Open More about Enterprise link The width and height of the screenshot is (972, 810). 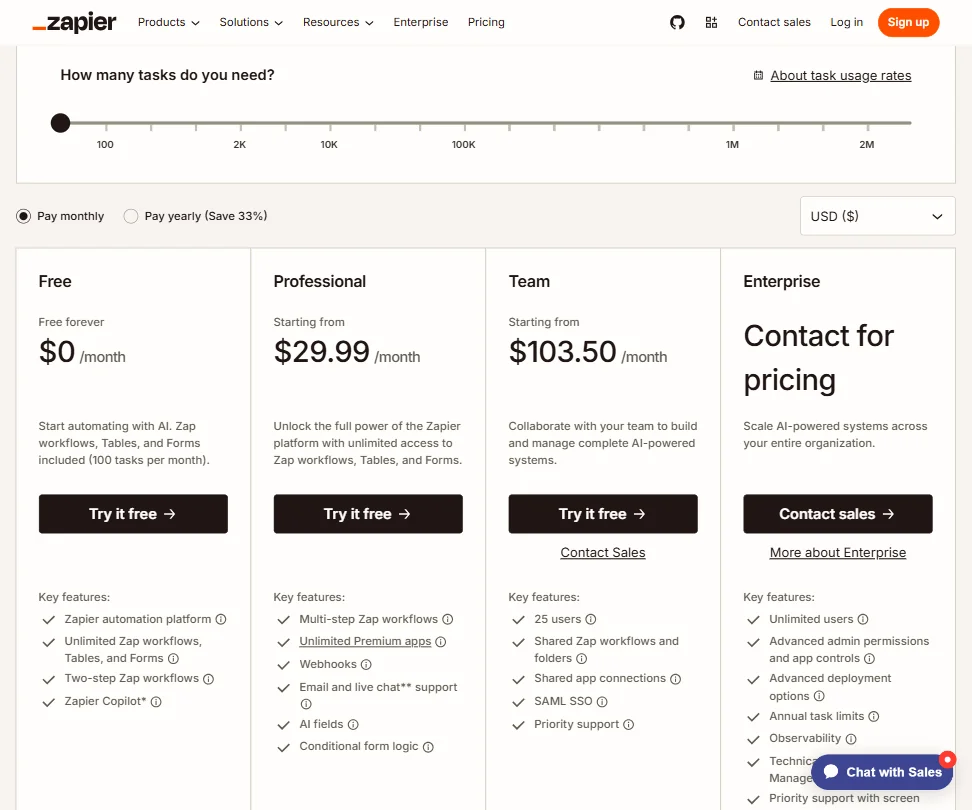pos(837,552)
